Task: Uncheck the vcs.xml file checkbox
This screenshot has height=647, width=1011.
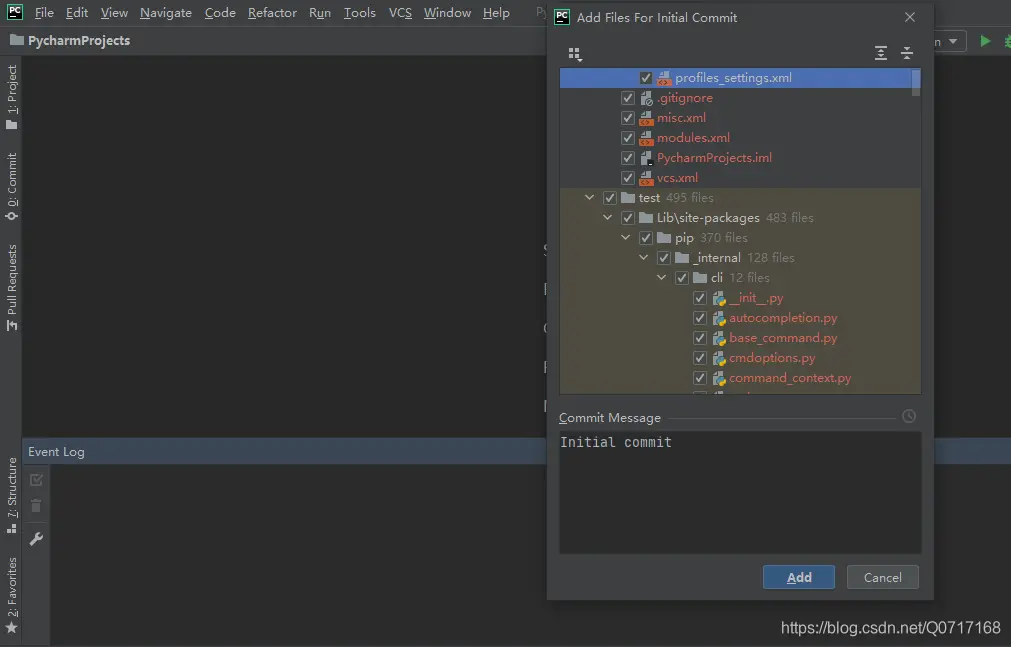Action: [x=628, y=178]
